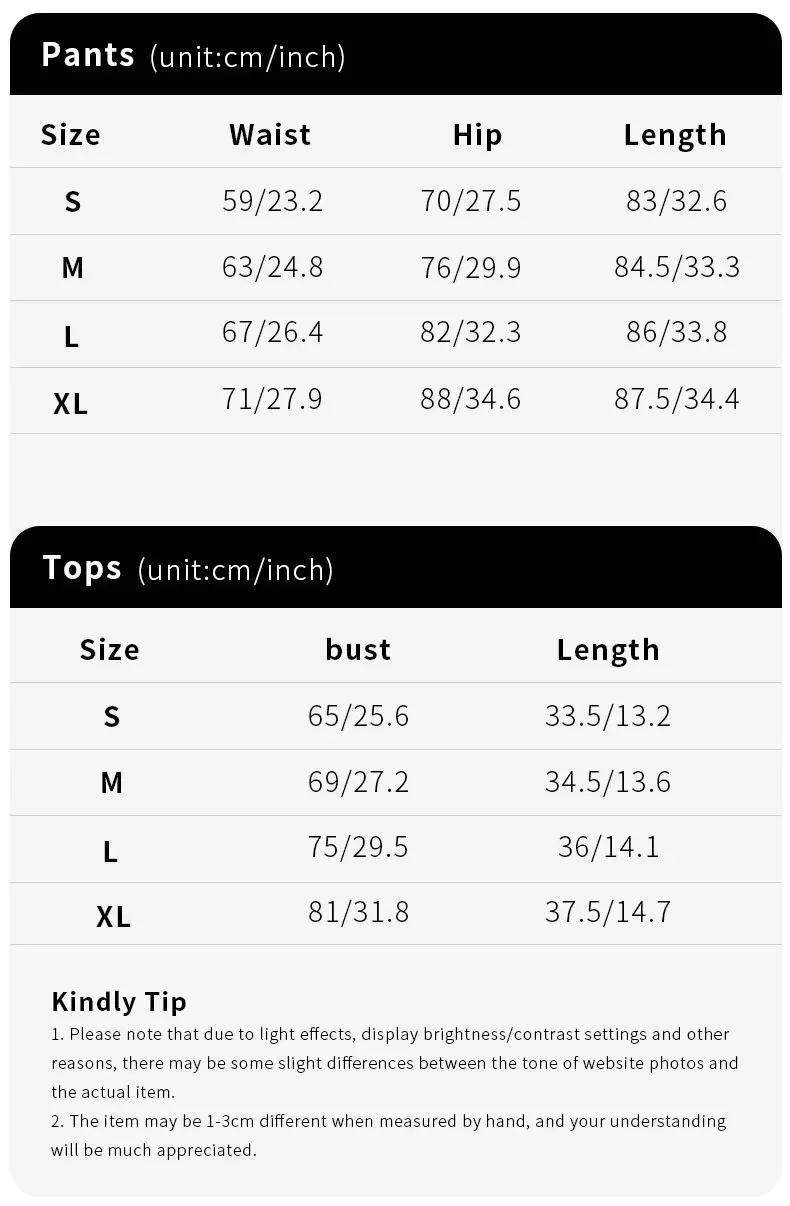This screenshot has height=1206, width=790.
Task: Select tops size M row label
Action: coord(111,782)
